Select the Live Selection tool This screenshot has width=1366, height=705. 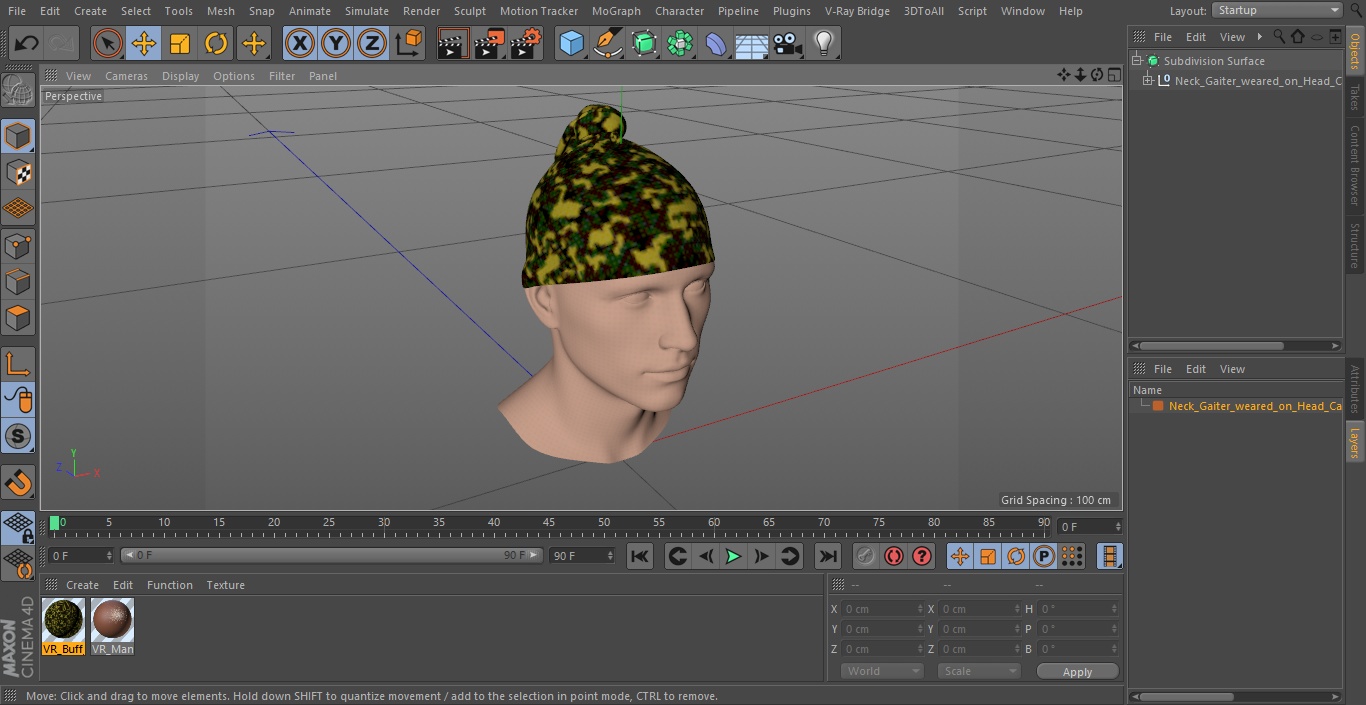click(108, 44)
